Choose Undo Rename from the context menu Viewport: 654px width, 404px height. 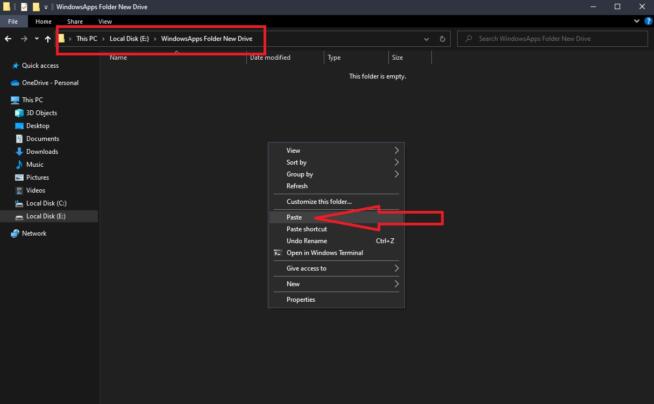point(336,241)
